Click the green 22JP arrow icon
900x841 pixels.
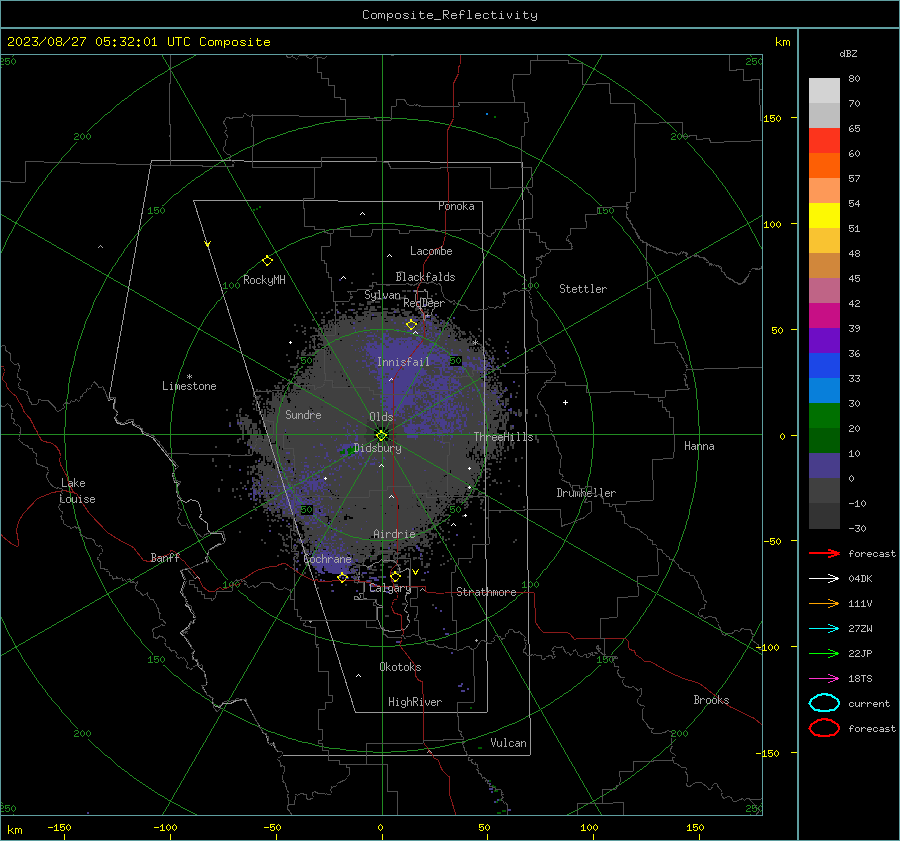pyautogui.click(x=824, y=653)
